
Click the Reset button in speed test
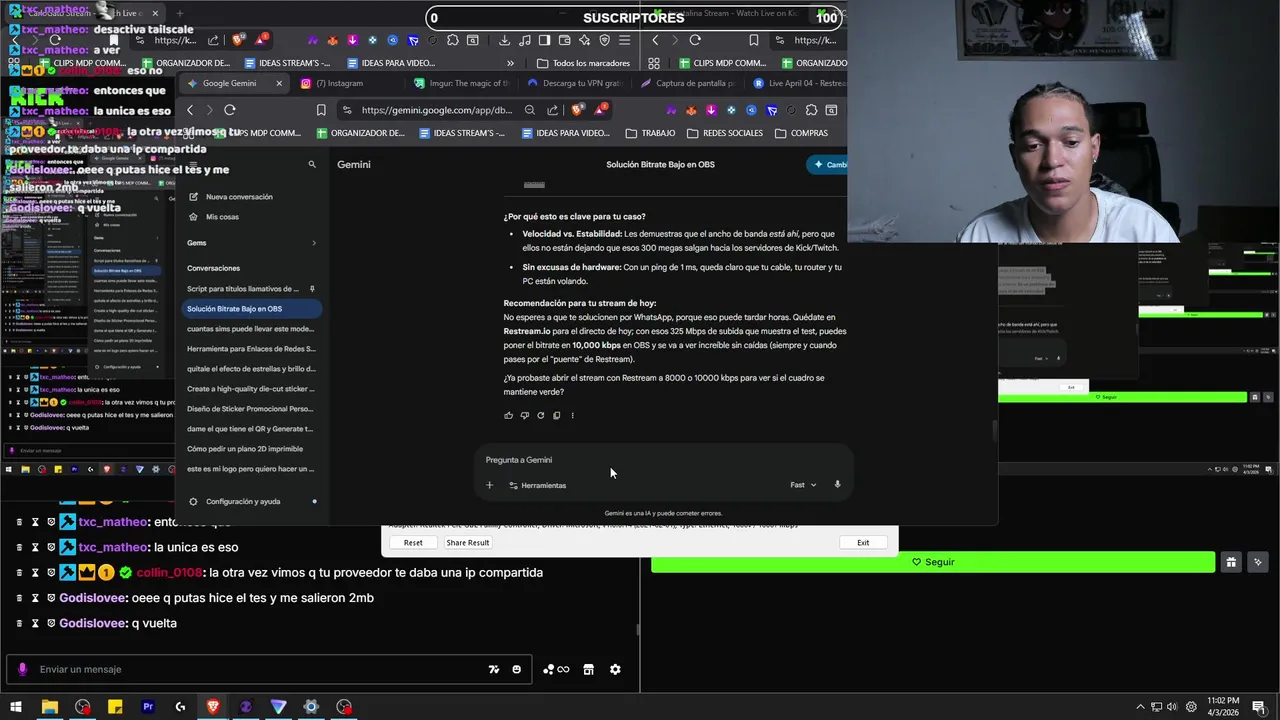(413, 543)
